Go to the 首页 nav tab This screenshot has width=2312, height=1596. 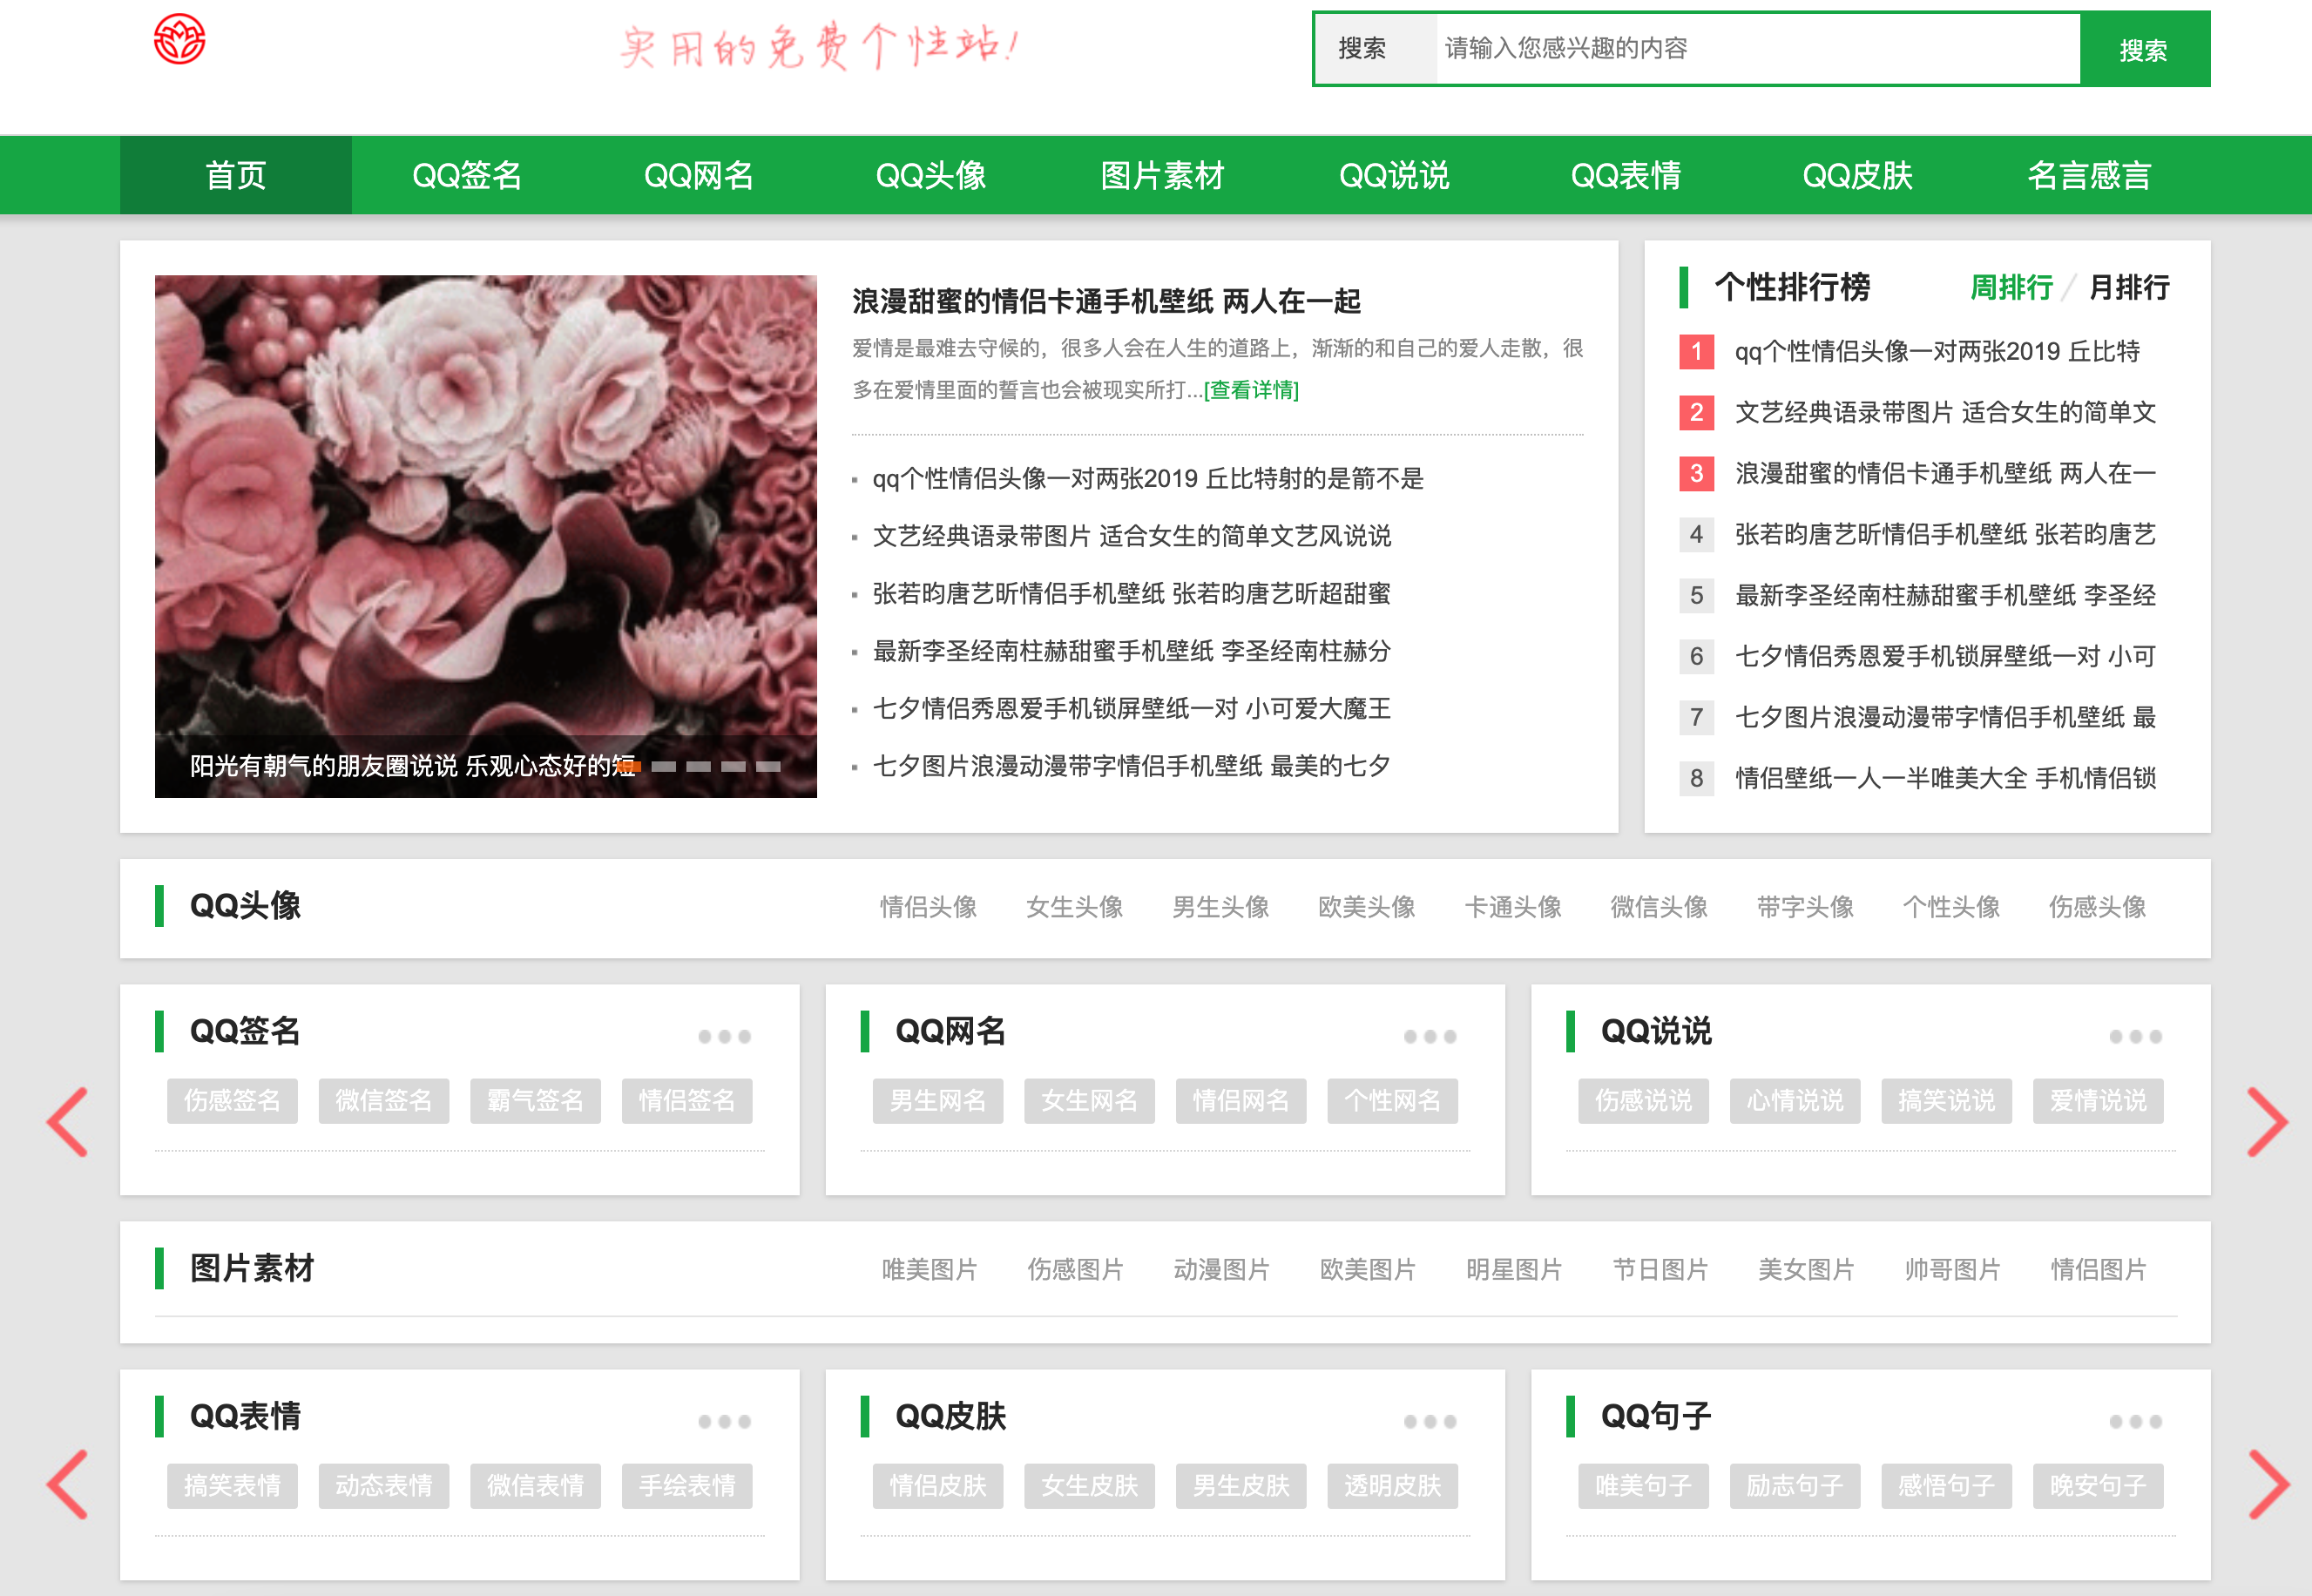[236, 175]
